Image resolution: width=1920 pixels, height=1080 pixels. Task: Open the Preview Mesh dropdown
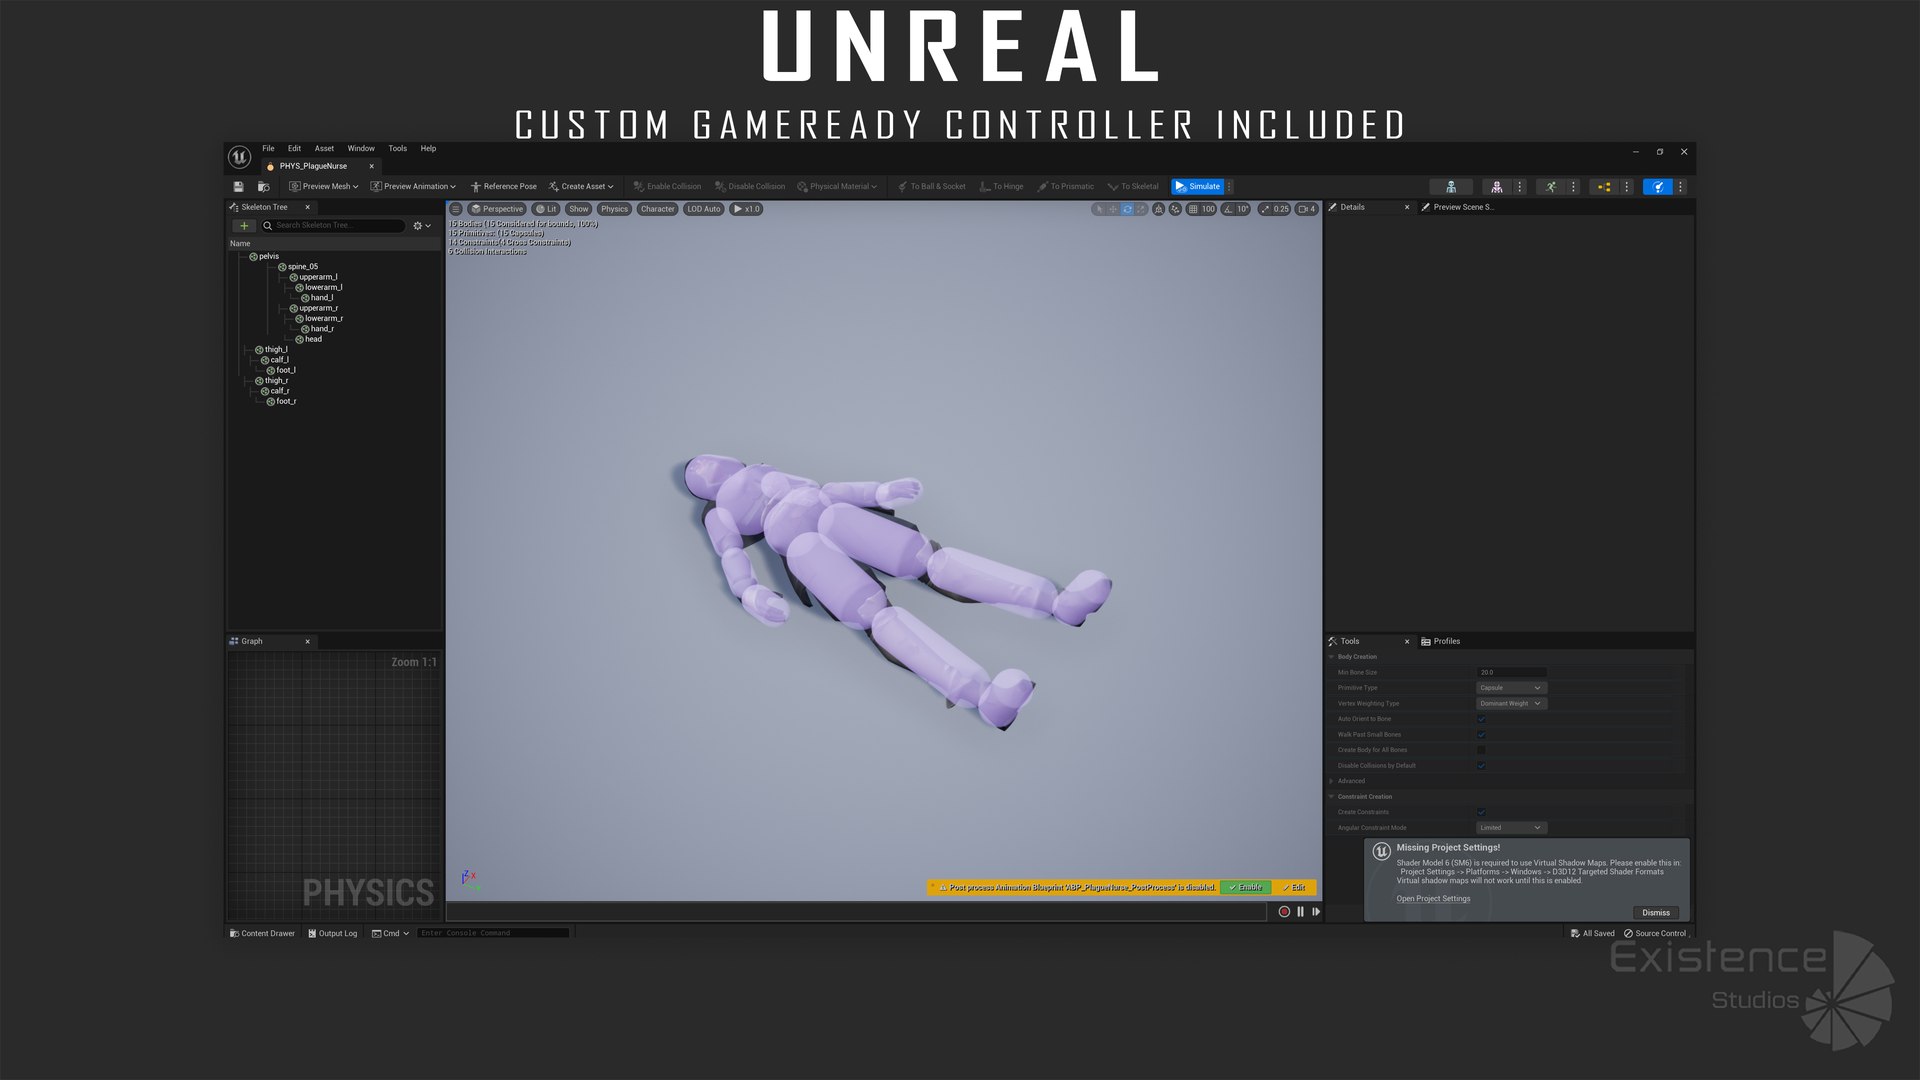point(323,186)
